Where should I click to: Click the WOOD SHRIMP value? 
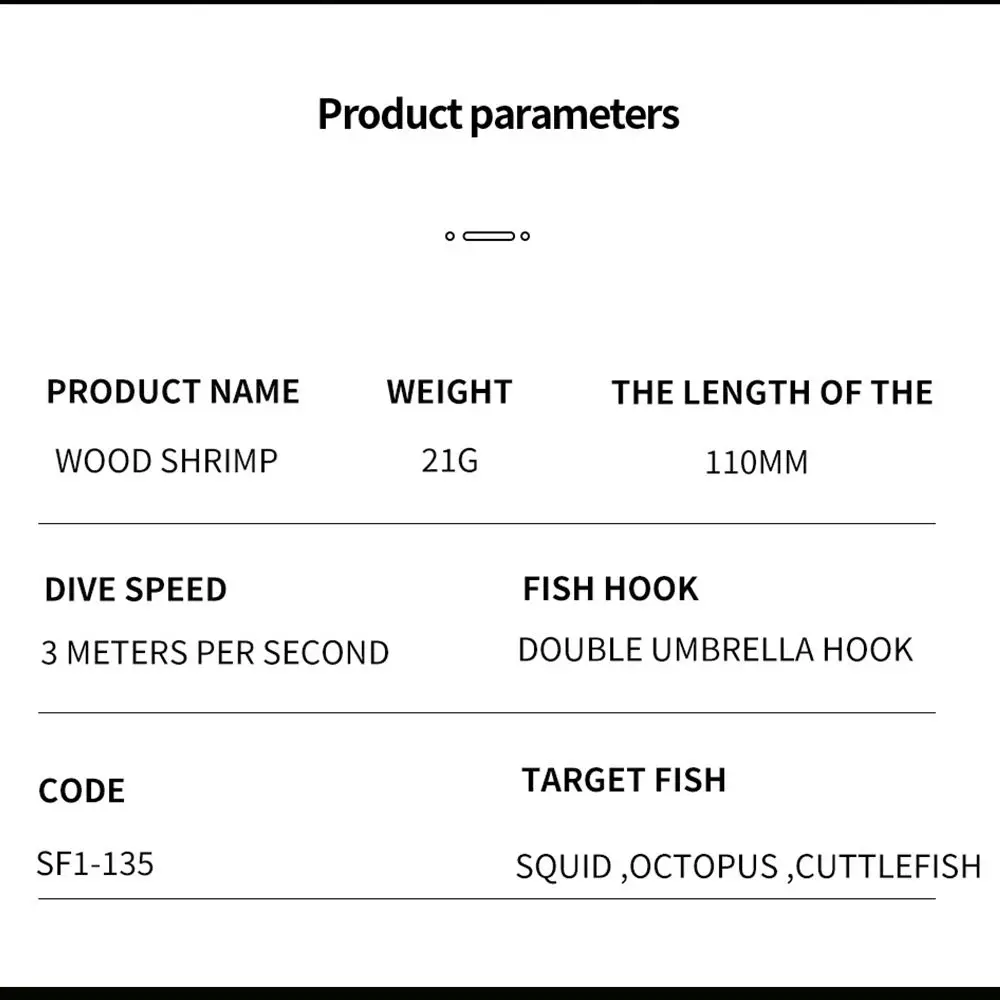coord(166,461)
